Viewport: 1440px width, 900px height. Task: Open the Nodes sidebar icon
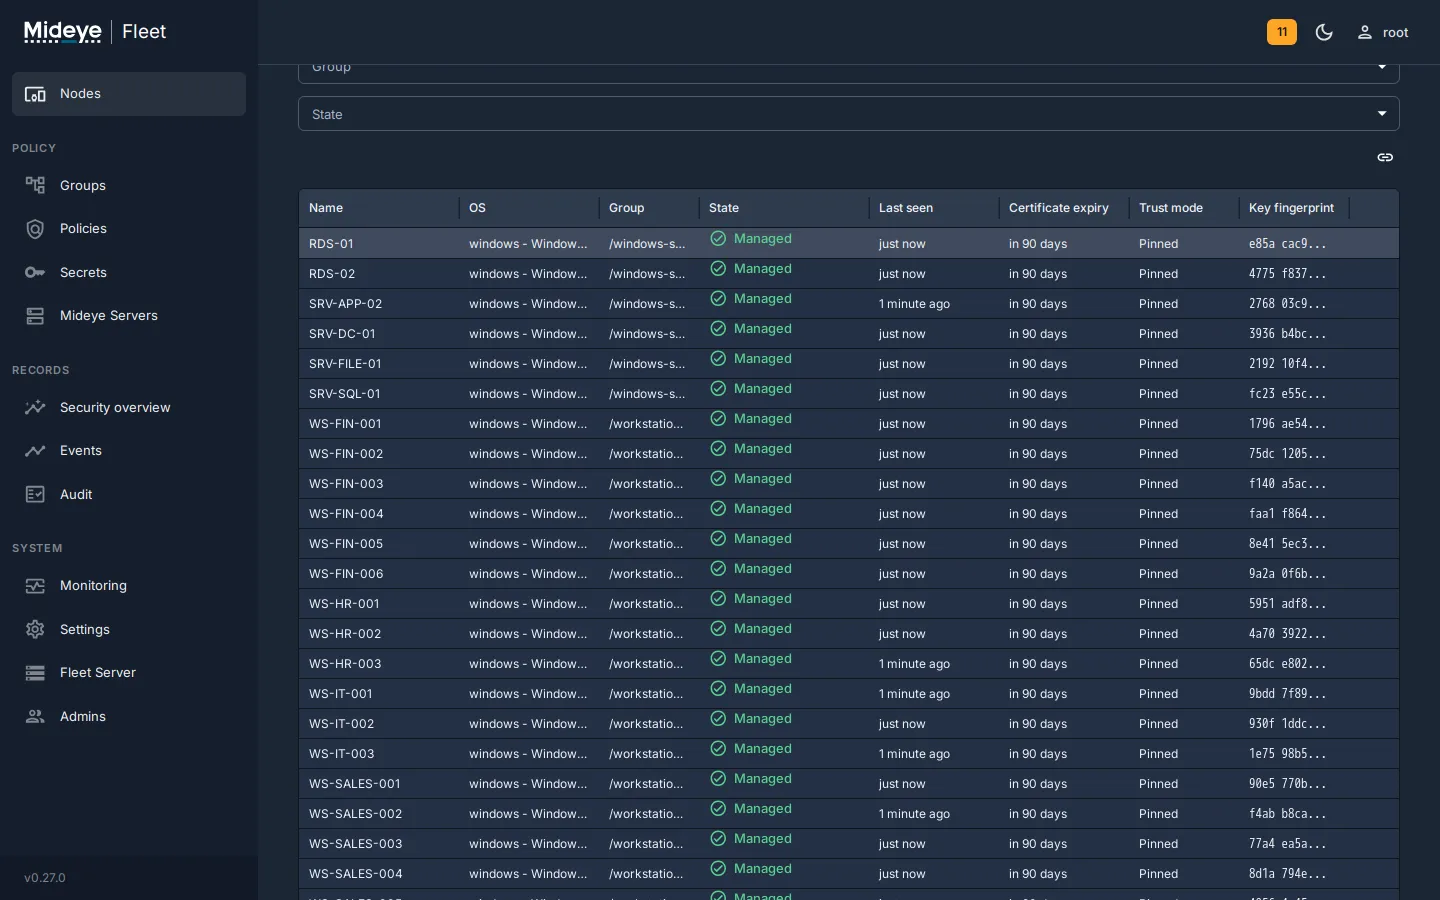pyautogui.click(x=35, y=94)
